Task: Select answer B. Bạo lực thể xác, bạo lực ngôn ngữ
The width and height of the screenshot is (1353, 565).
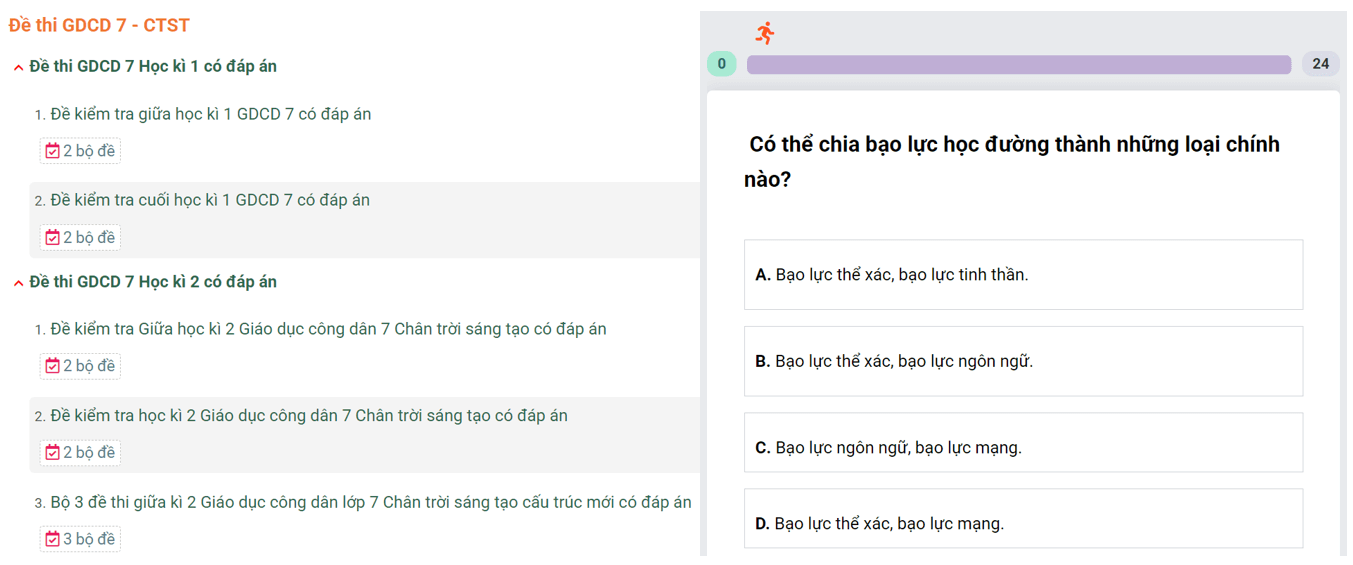Action: pyautogui.click(x=1022, y=361)
